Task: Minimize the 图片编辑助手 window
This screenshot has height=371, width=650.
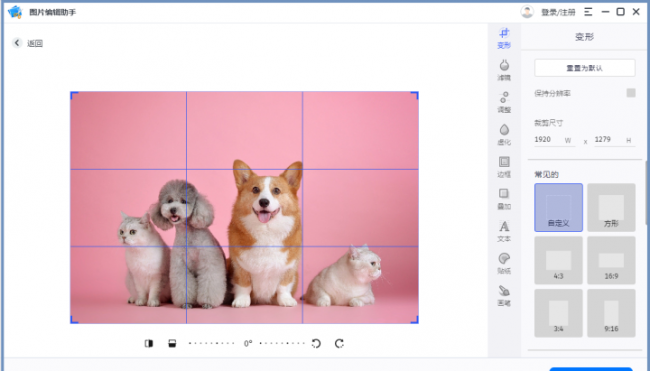Action: point(605,12)
